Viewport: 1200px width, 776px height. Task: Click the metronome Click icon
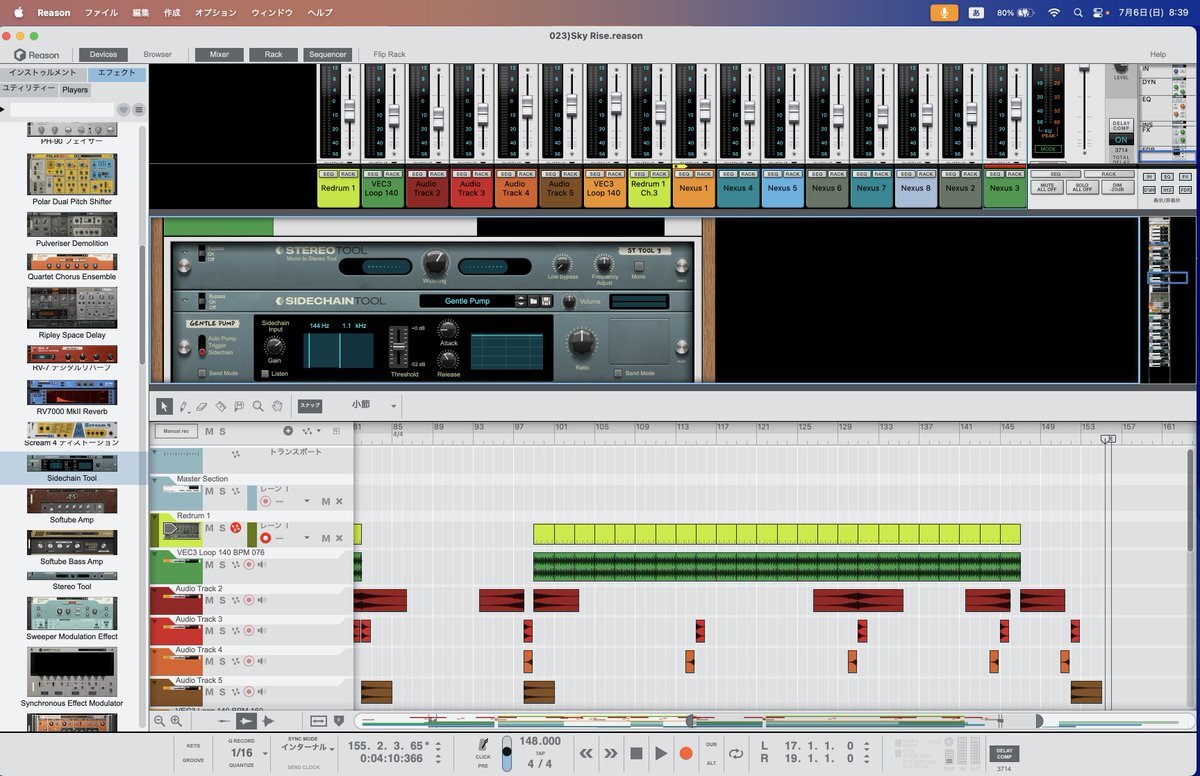483,745
